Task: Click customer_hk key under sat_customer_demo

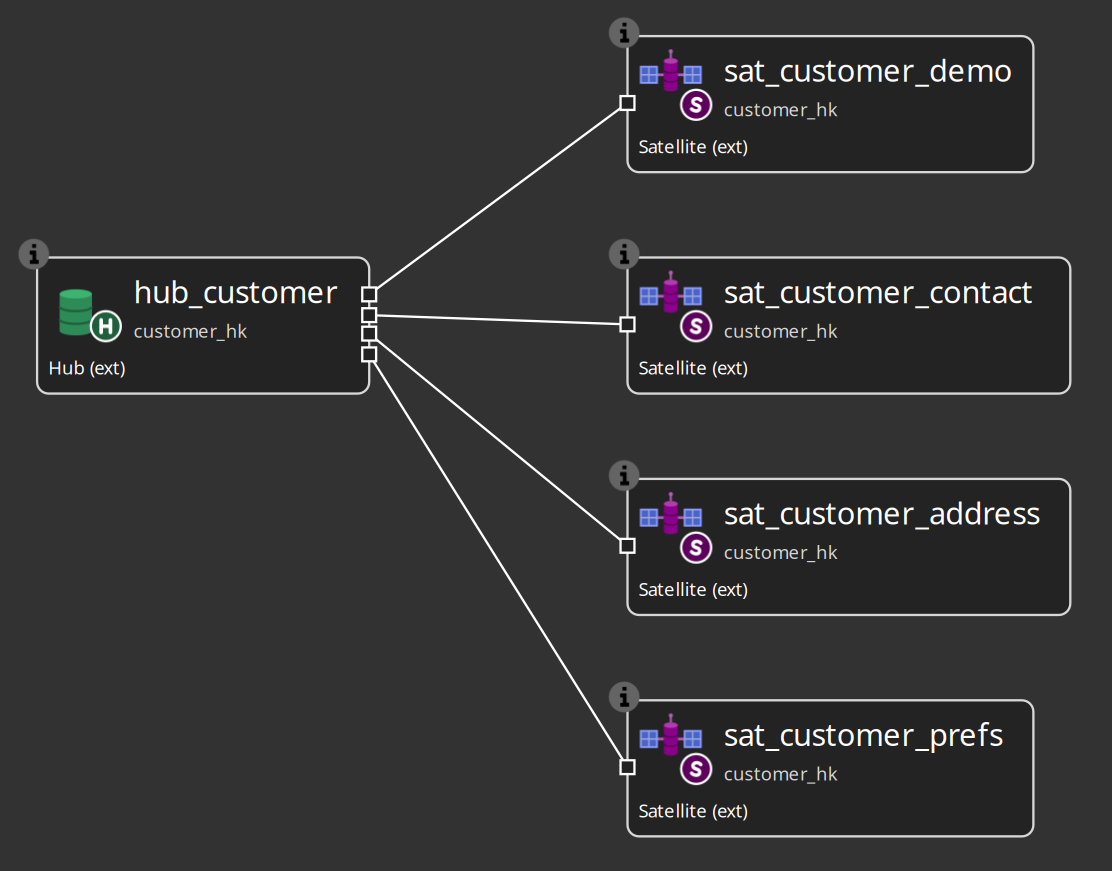Action: click(780, 110)
